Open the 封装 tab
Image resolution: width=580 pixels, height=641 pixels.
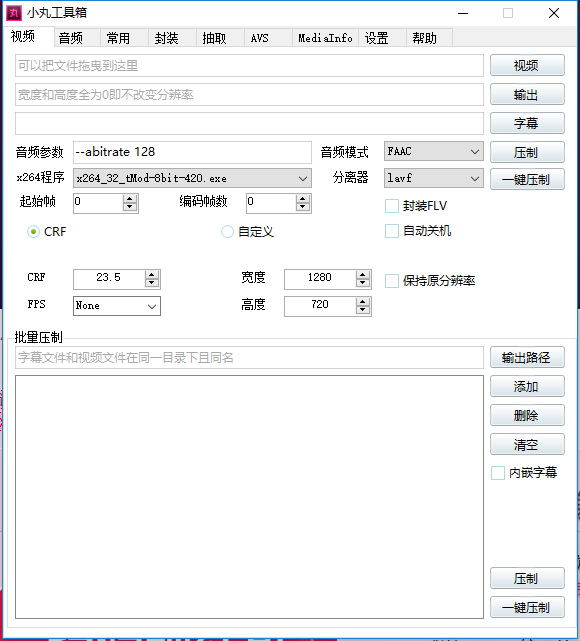click(166, 38)
